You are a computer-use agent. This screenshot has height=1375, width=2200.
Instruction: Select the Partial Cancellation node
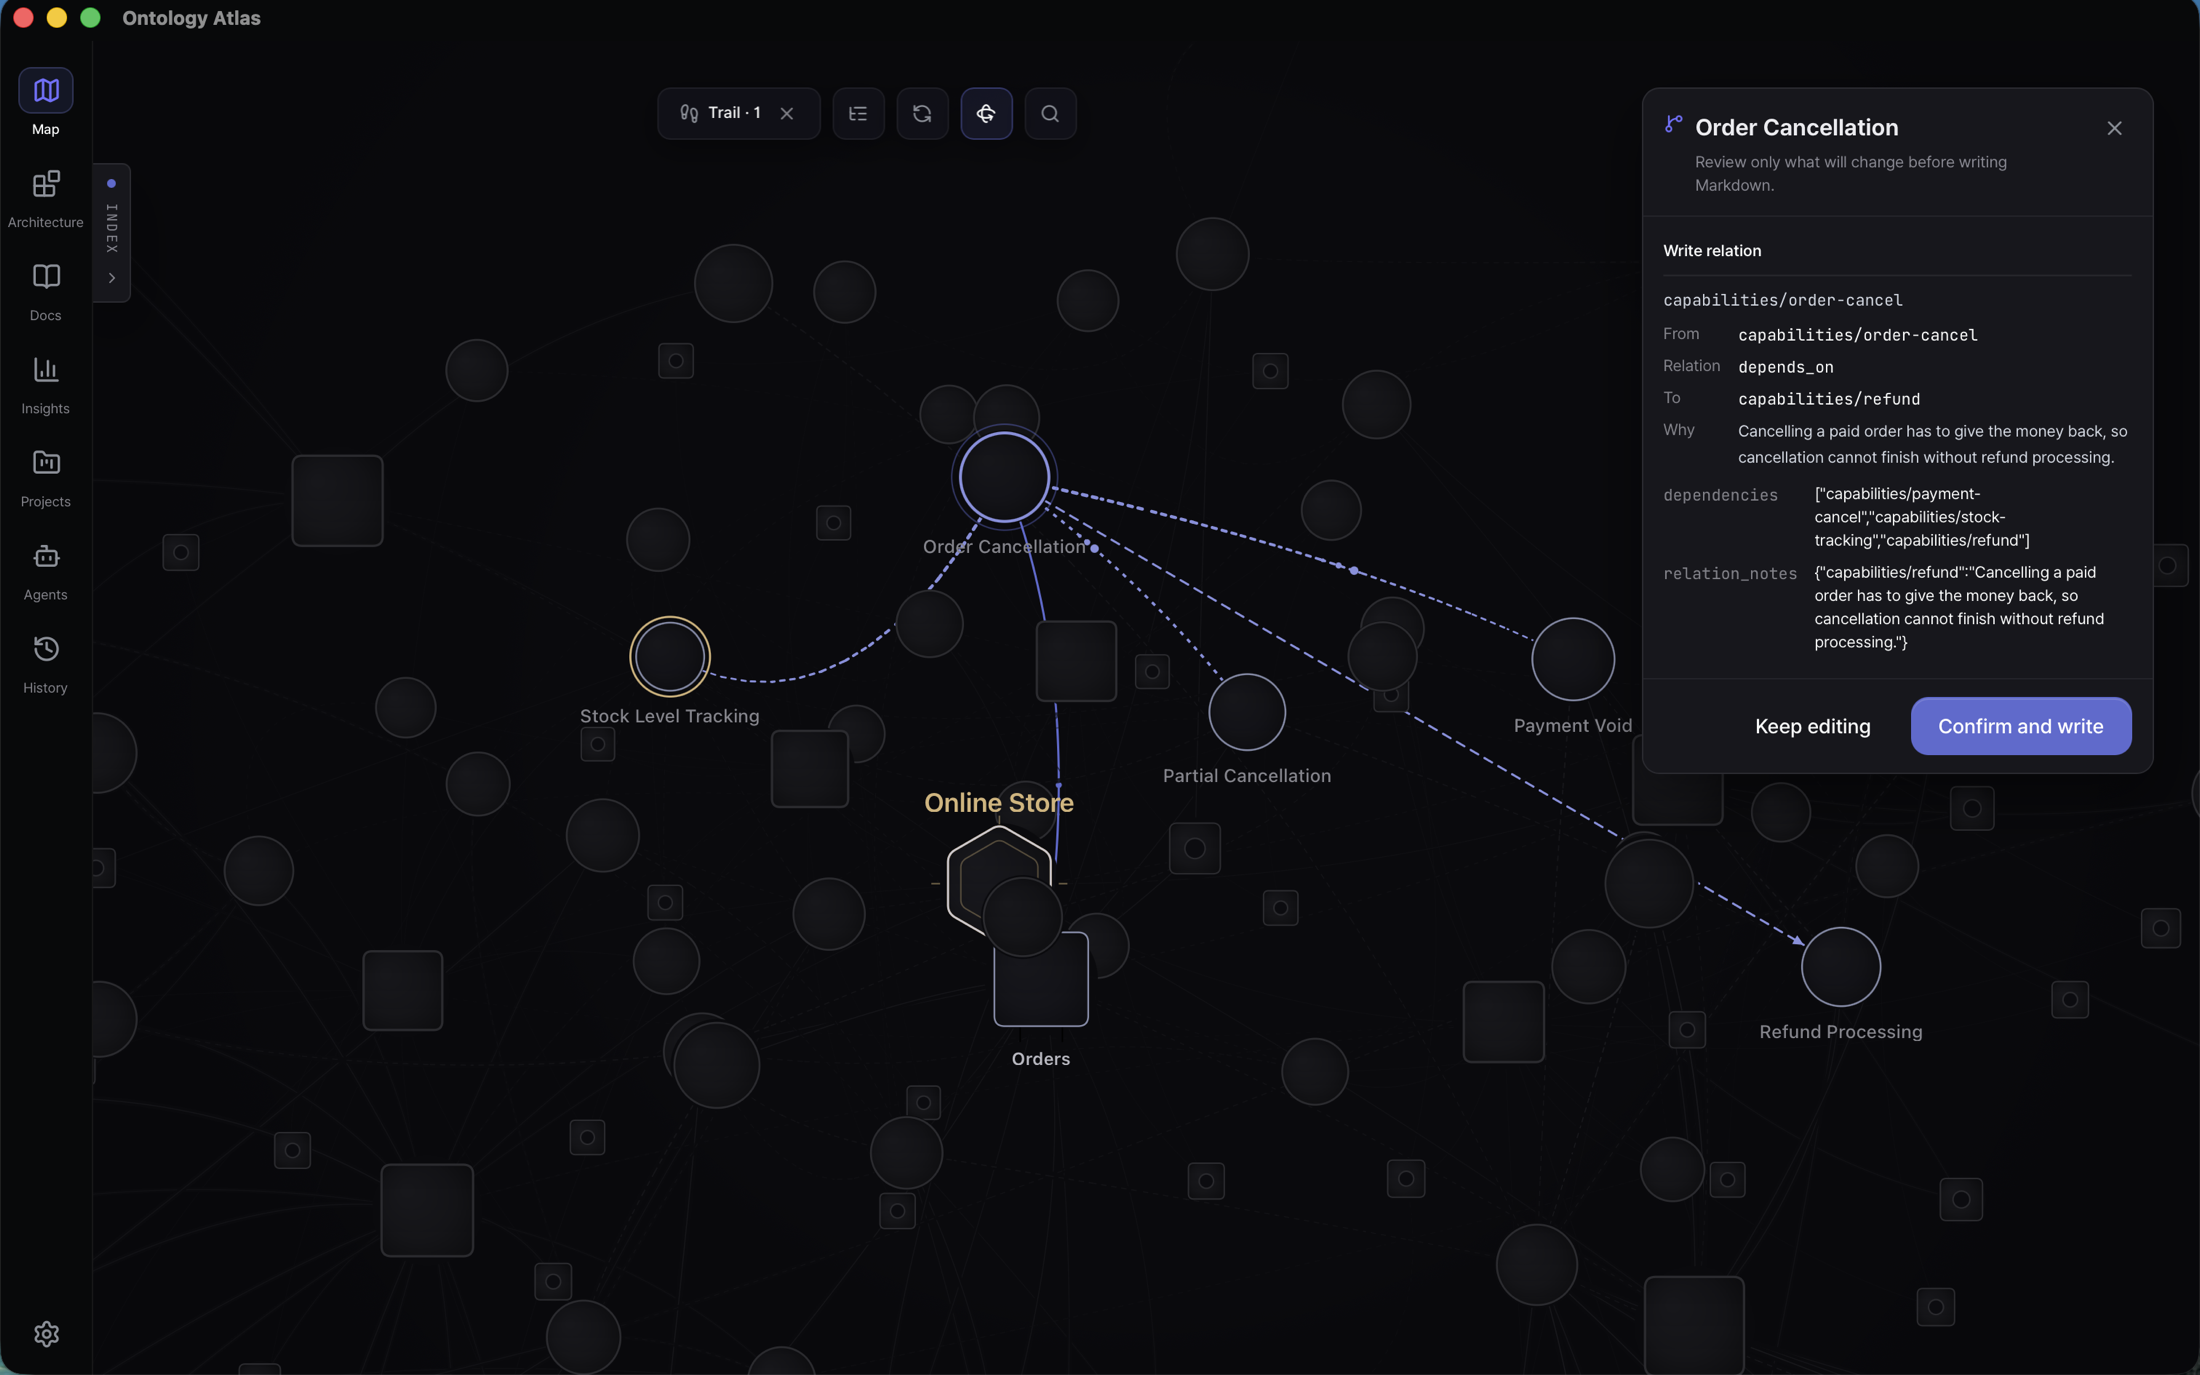1246,712
